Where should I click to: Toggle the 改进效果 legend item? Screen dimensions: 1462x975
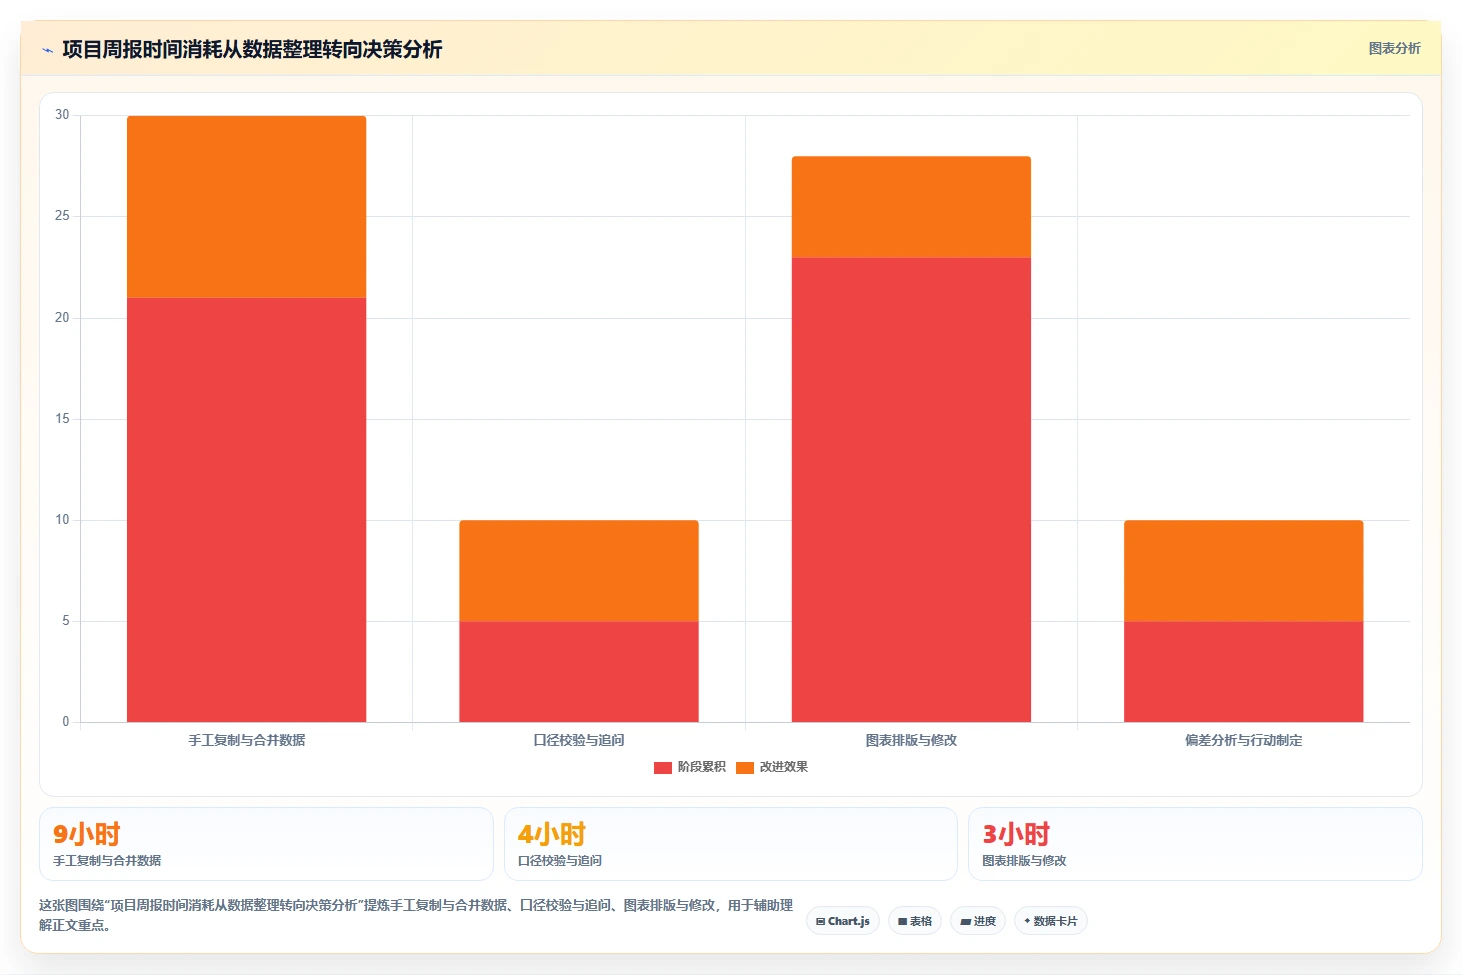pyautogui.click(x=772, y=767)
